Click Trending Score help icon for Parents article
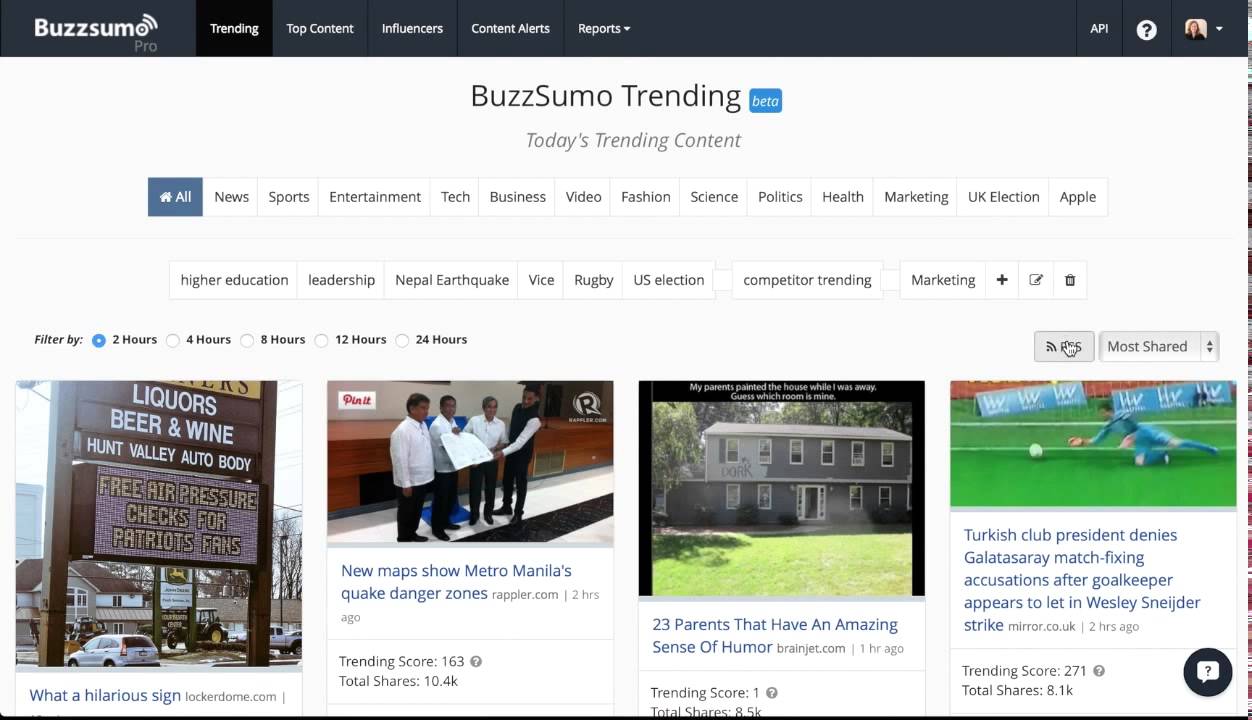Image resolution: width=1252 pixels, height=720 pixels. pyautogui.click(x=772, y=693)
